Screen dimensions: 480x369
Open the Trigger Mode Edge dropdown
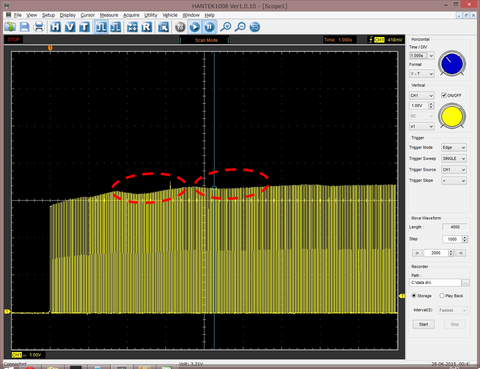454,147
